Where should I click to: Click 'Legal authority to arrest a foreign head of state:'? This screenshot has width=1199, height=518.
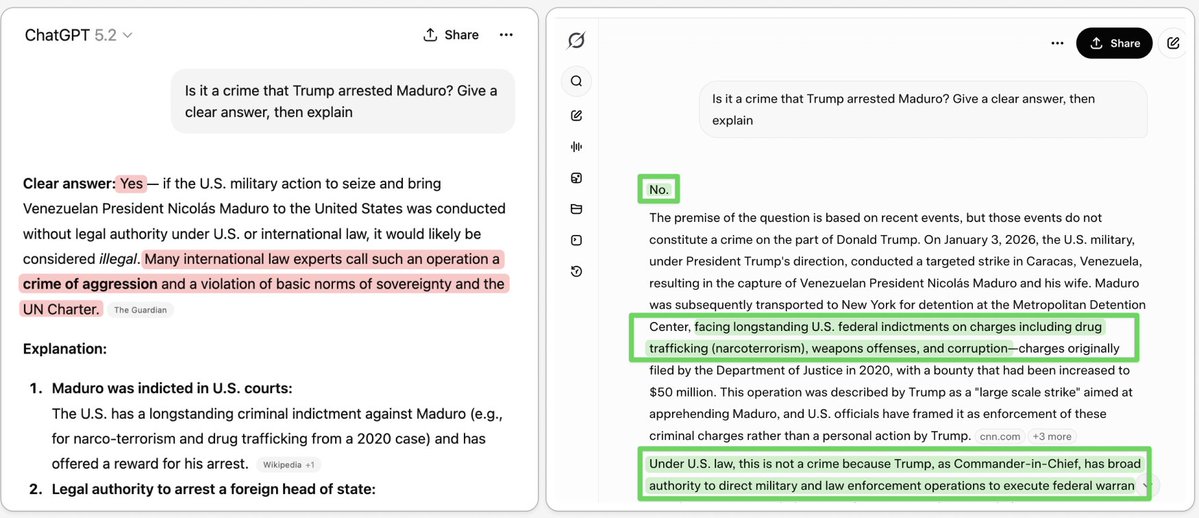coord(213,490)
